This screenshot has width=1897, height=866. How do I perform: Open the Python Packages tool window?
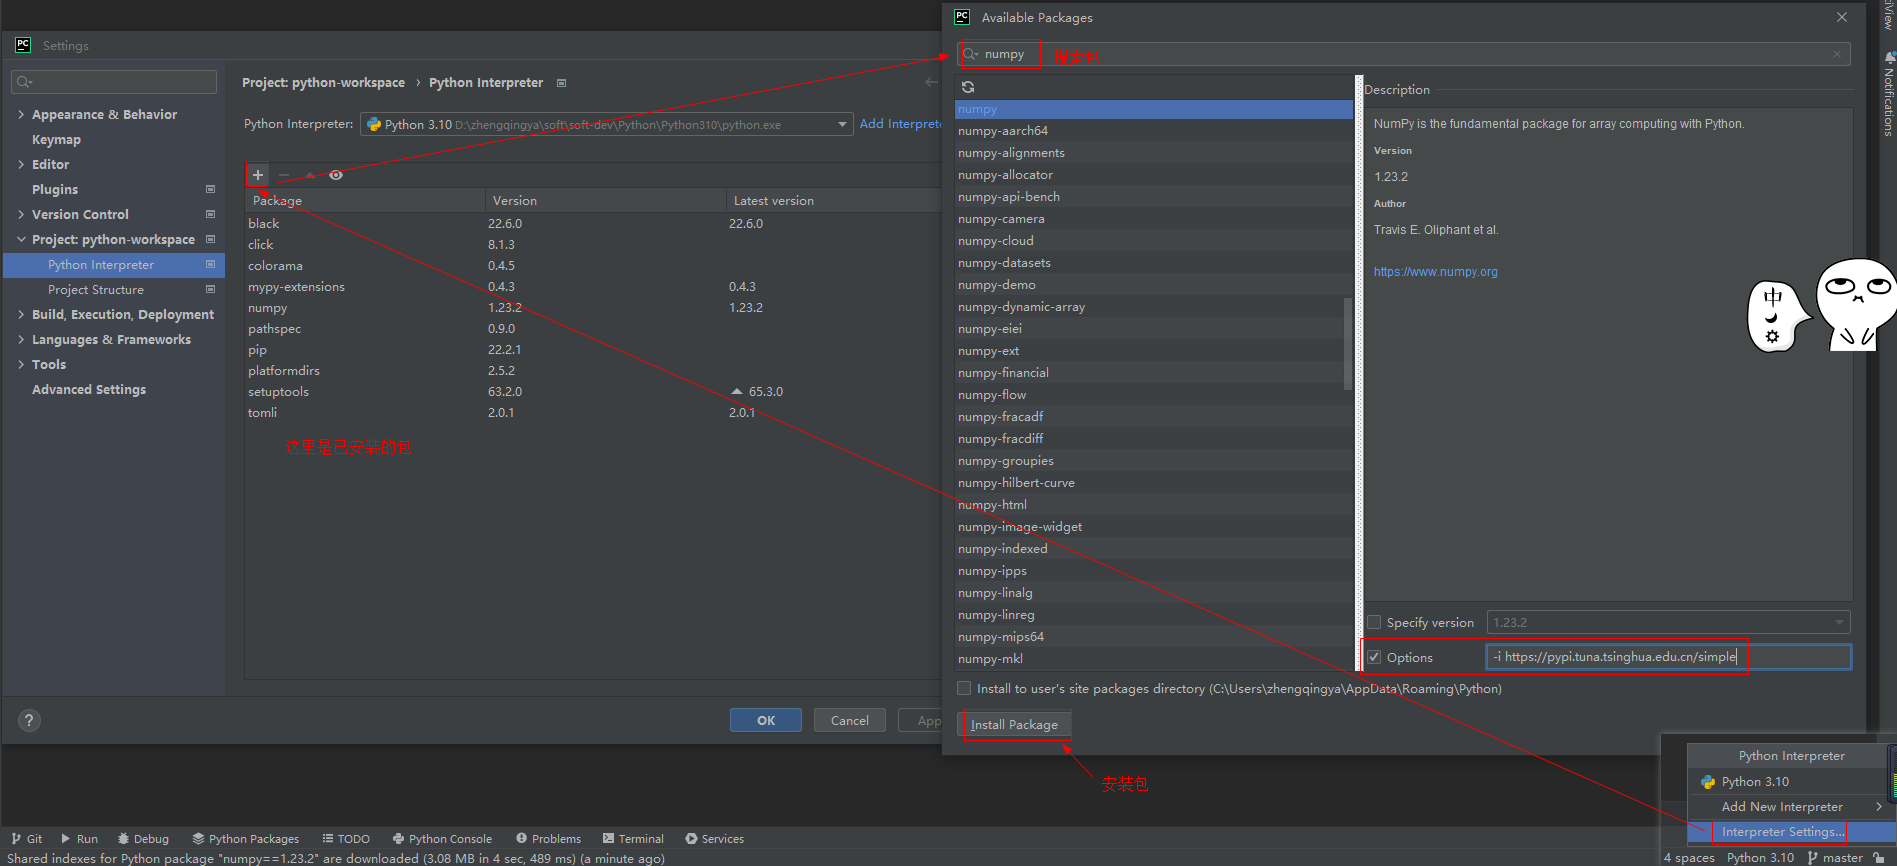click(x=246, y=838)
